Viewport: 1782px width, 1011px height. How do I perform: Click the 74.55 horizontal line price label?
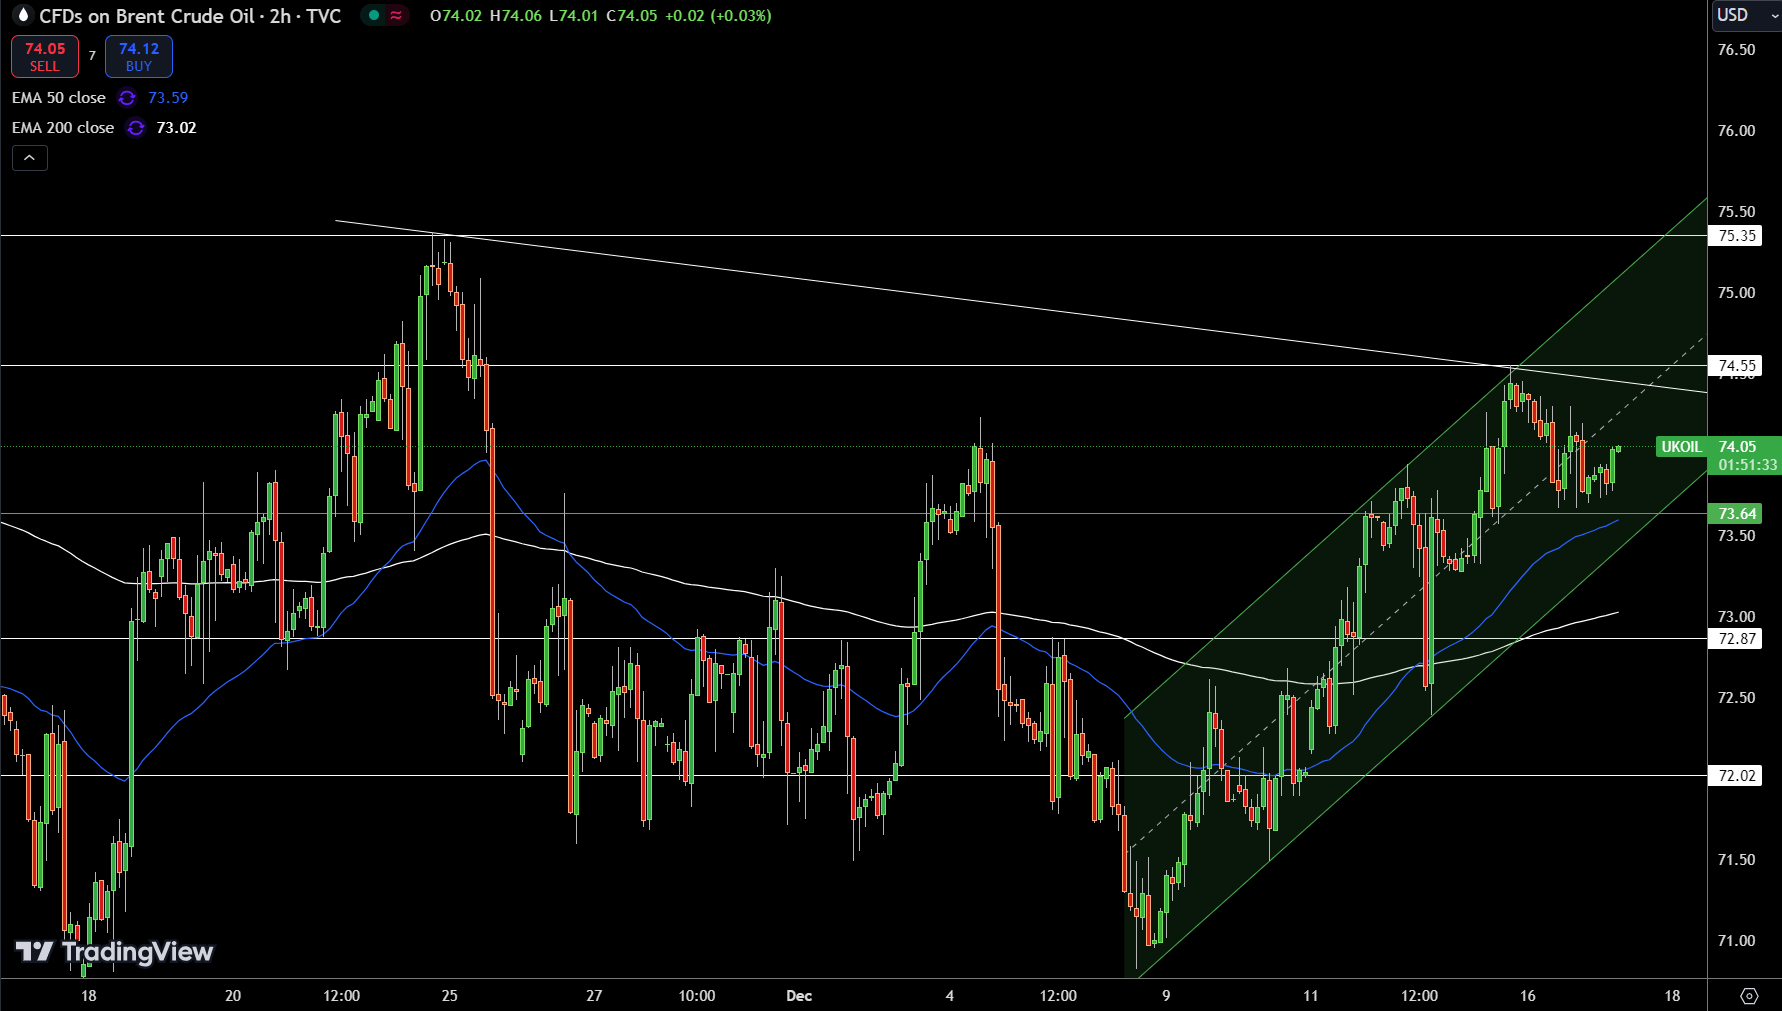pyautogui.click(x=1737, y=366)
